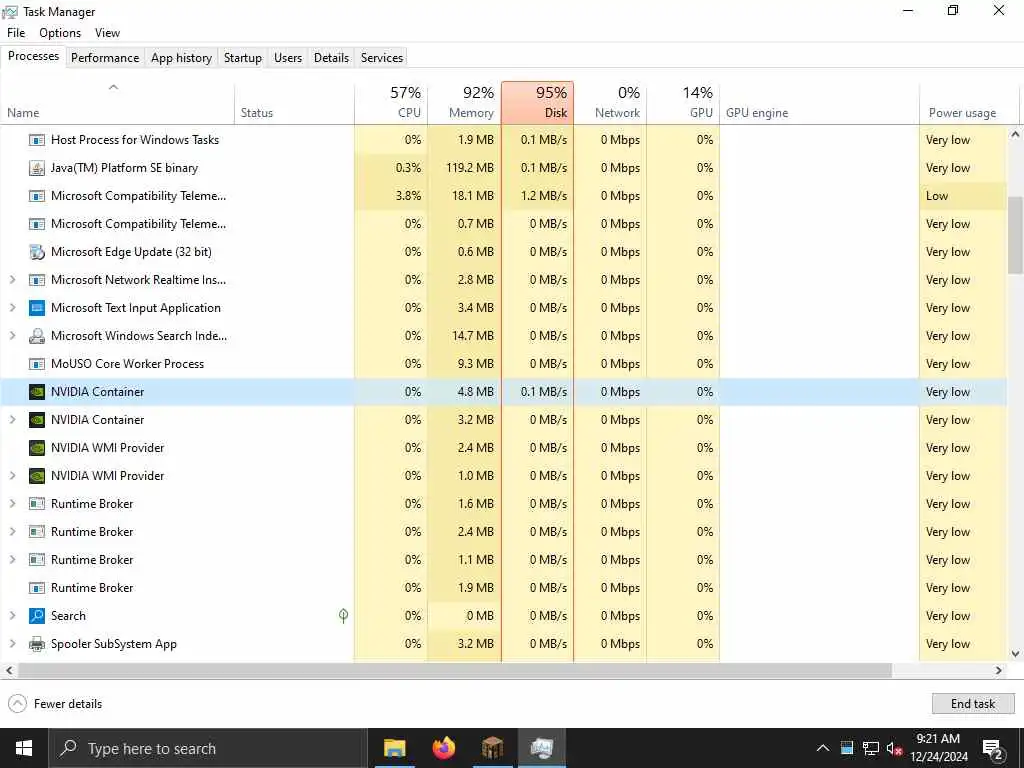Select the 119.2 MB memory value

coord(470,168)
